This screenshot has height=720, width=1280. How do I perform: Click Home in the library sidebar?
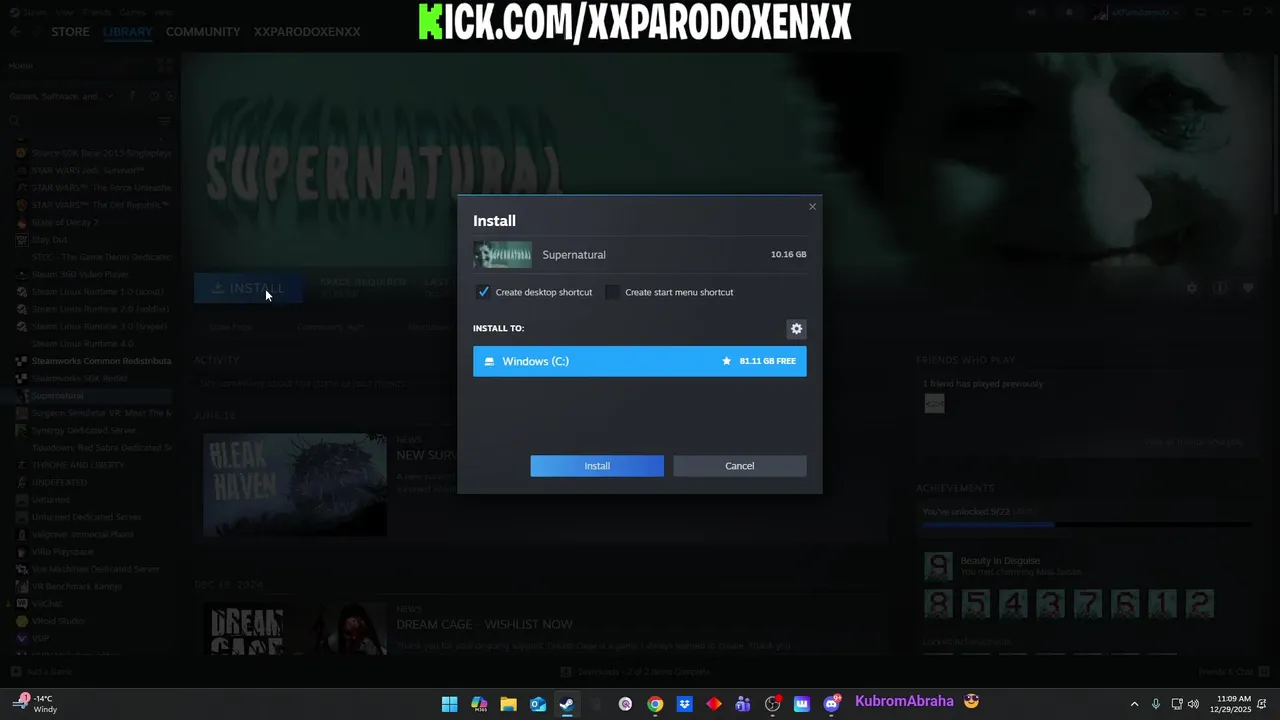[21, 65]
